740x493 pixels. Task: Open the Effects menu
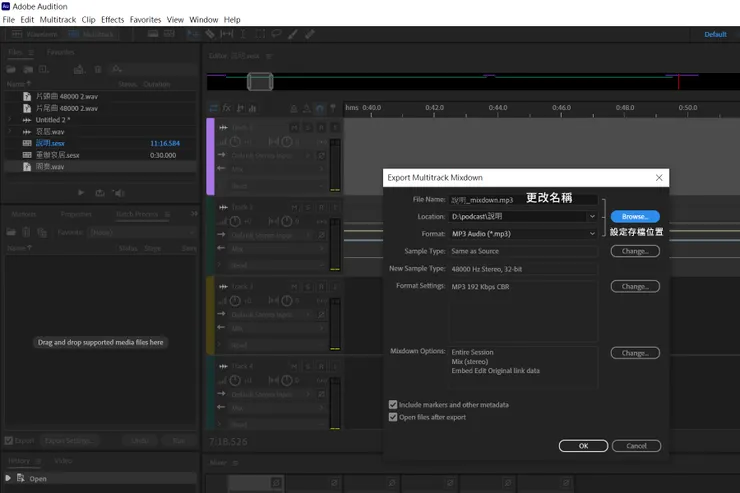(112, 20)
